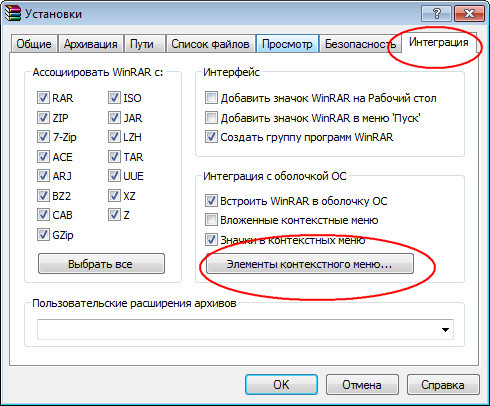Confirm settings with the OK button

[x=281, y=384]
